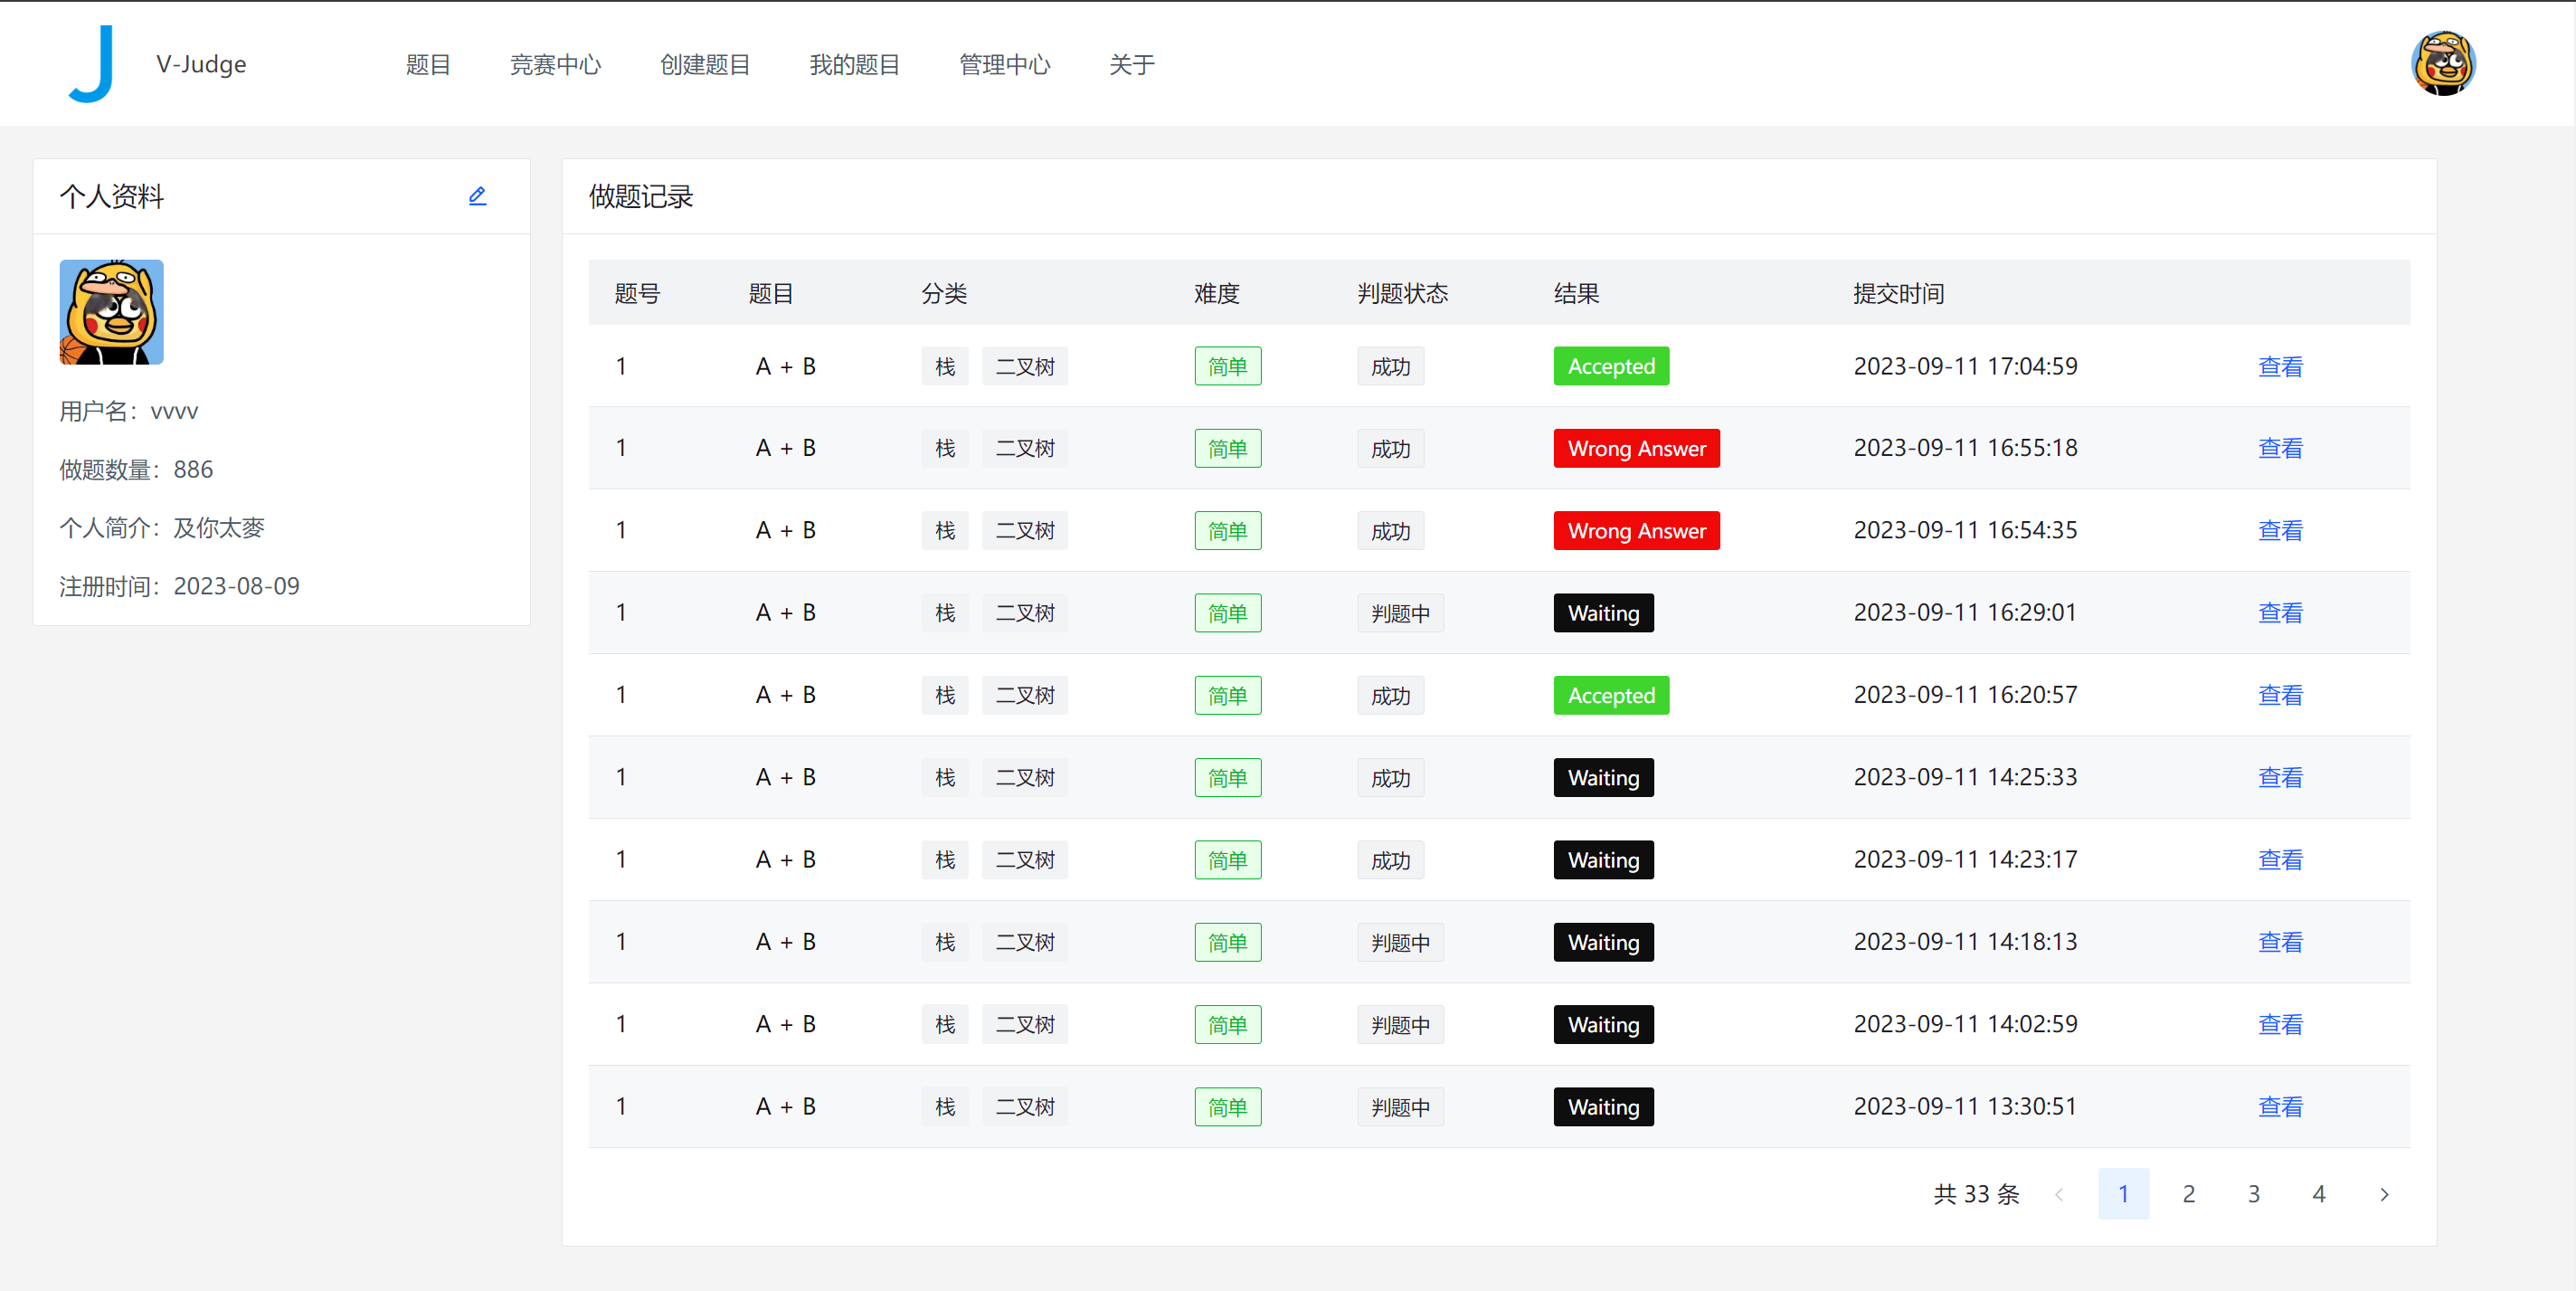Select page 4 in pagination
The image size is (2576, 1291).
[x=2319, y=1194]
